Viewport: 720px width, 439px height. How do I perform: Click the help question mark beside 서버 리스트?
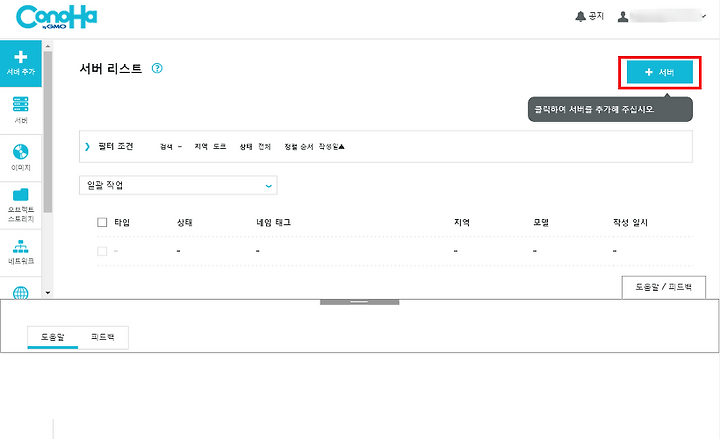(x=157, y=68)
